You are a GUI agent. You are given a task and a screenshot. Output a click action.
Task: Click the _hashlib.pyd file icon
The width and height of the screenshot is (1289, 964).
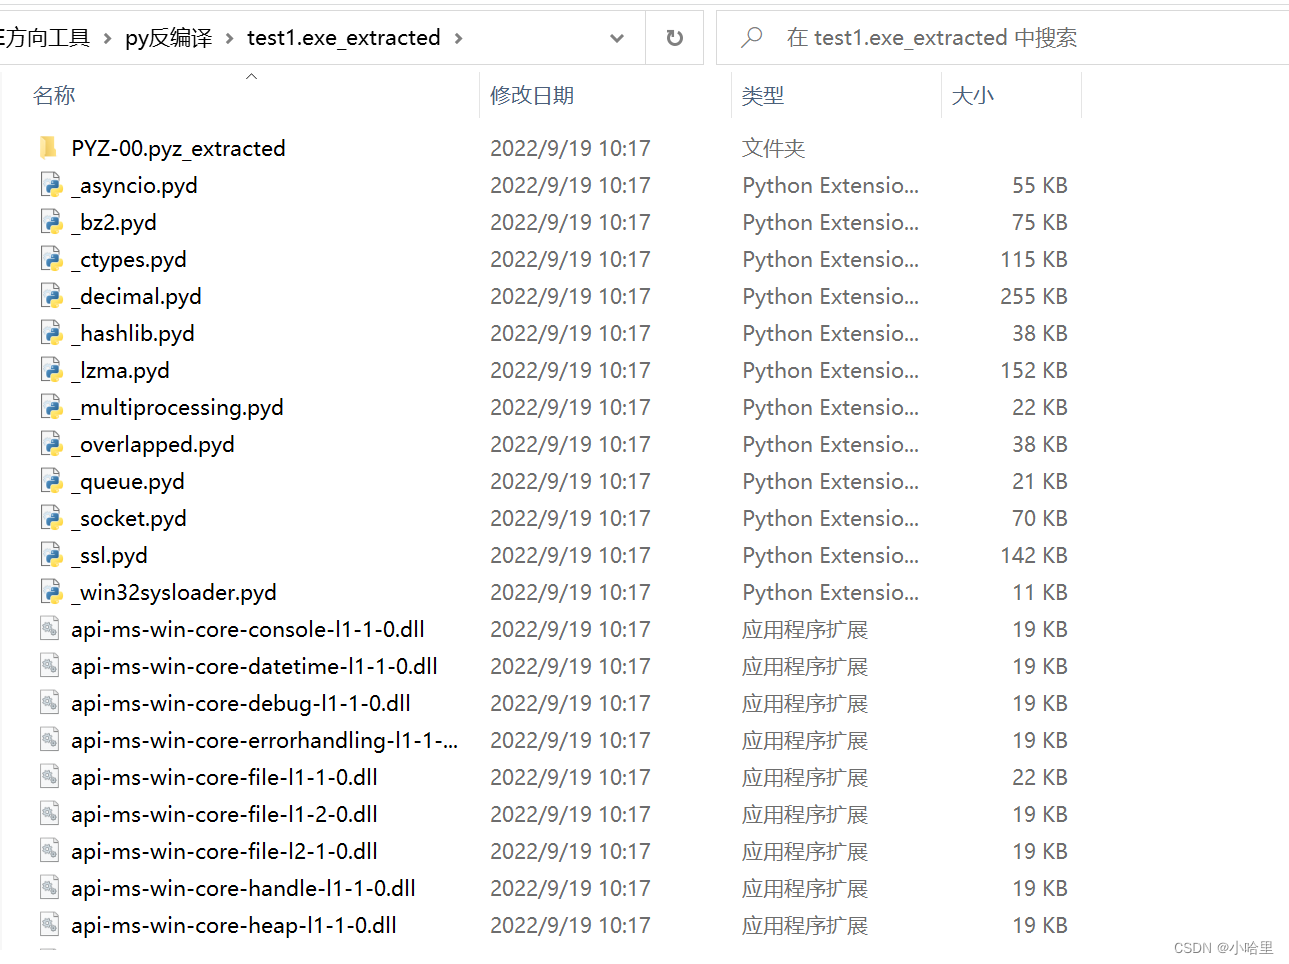tap(51, 333)
